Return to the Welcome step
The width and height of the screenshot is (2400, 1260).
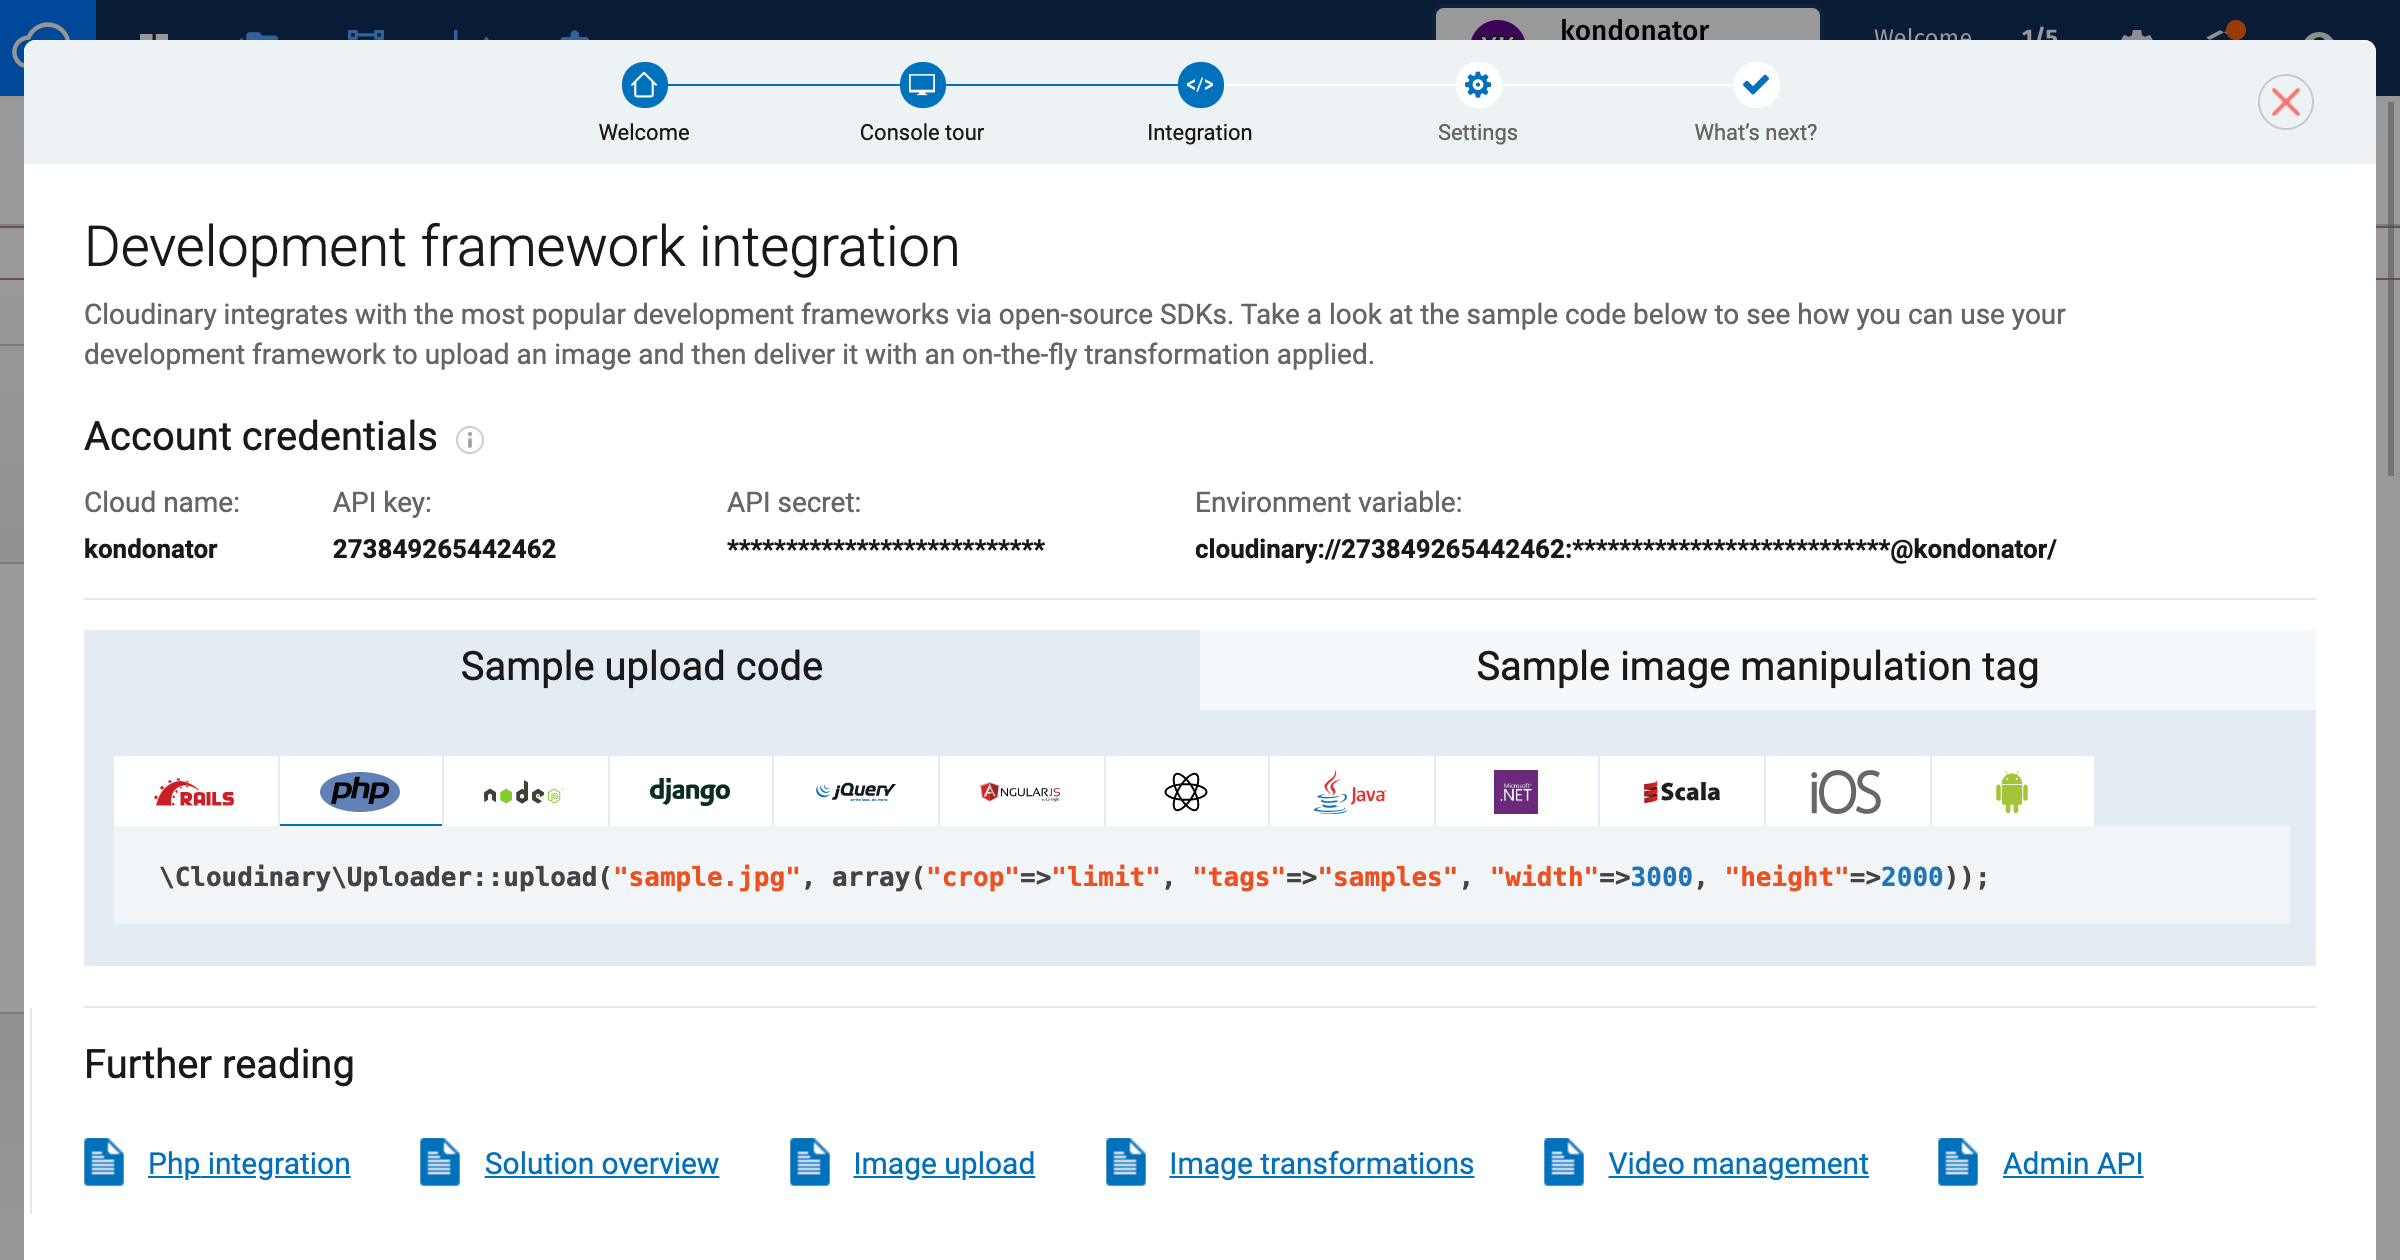[644, 86]
